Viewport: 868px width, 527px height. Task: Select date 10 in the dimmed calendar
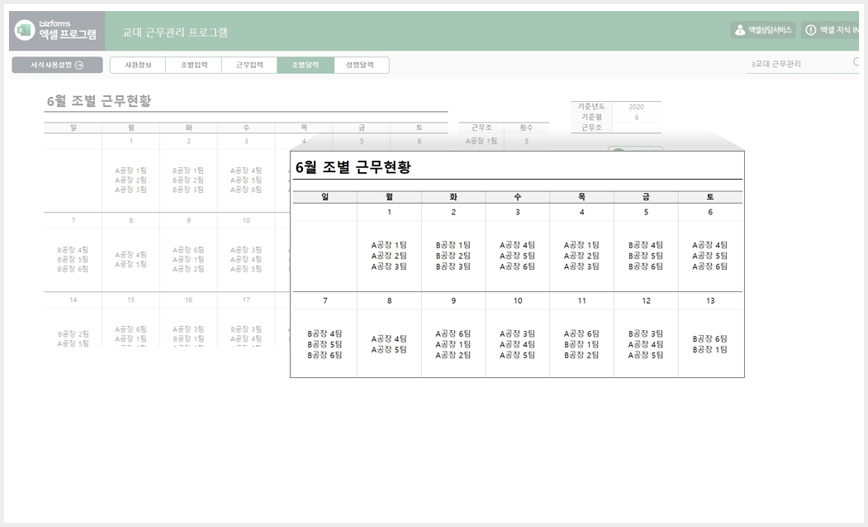pos(246,220)
